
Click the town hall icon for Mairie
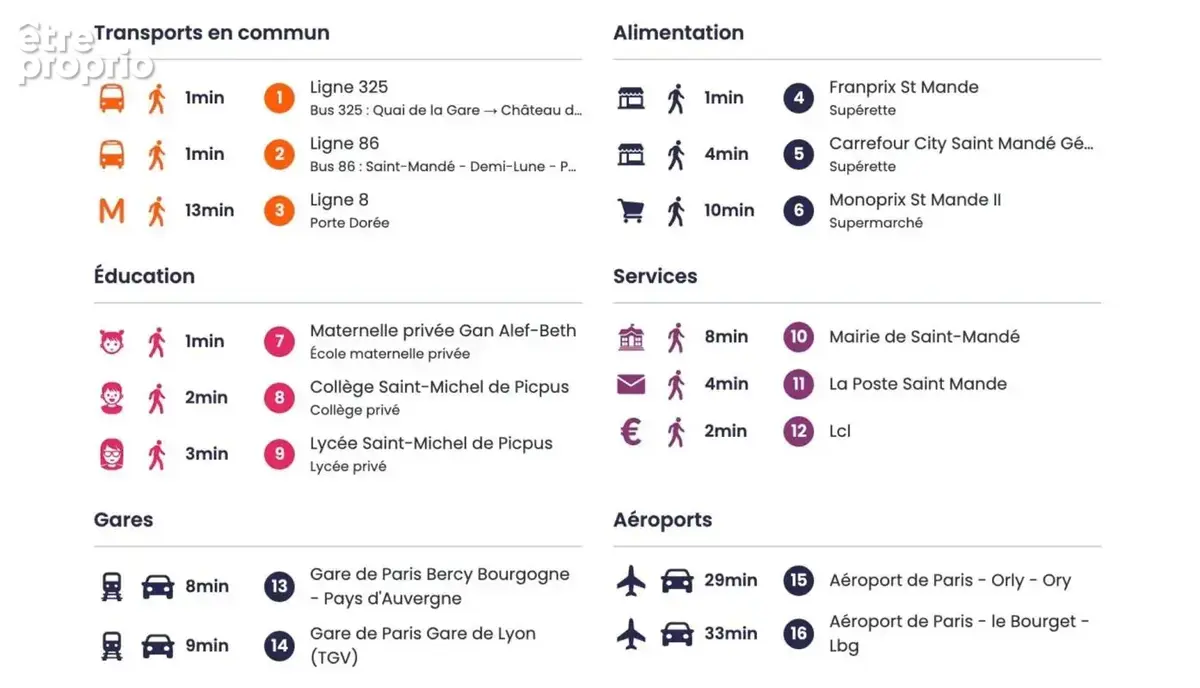(631, 338)
